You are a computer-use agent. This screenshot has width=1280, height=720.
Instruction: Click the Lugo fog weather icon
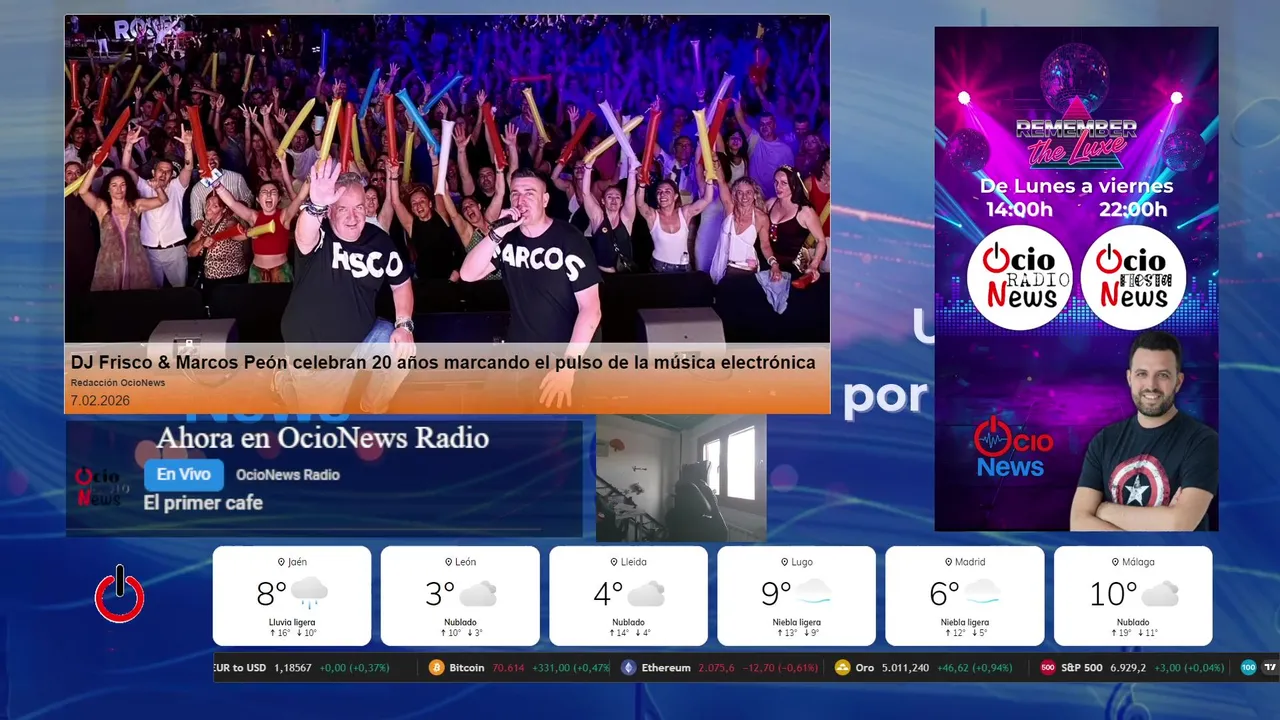click(x=814, y=592)
